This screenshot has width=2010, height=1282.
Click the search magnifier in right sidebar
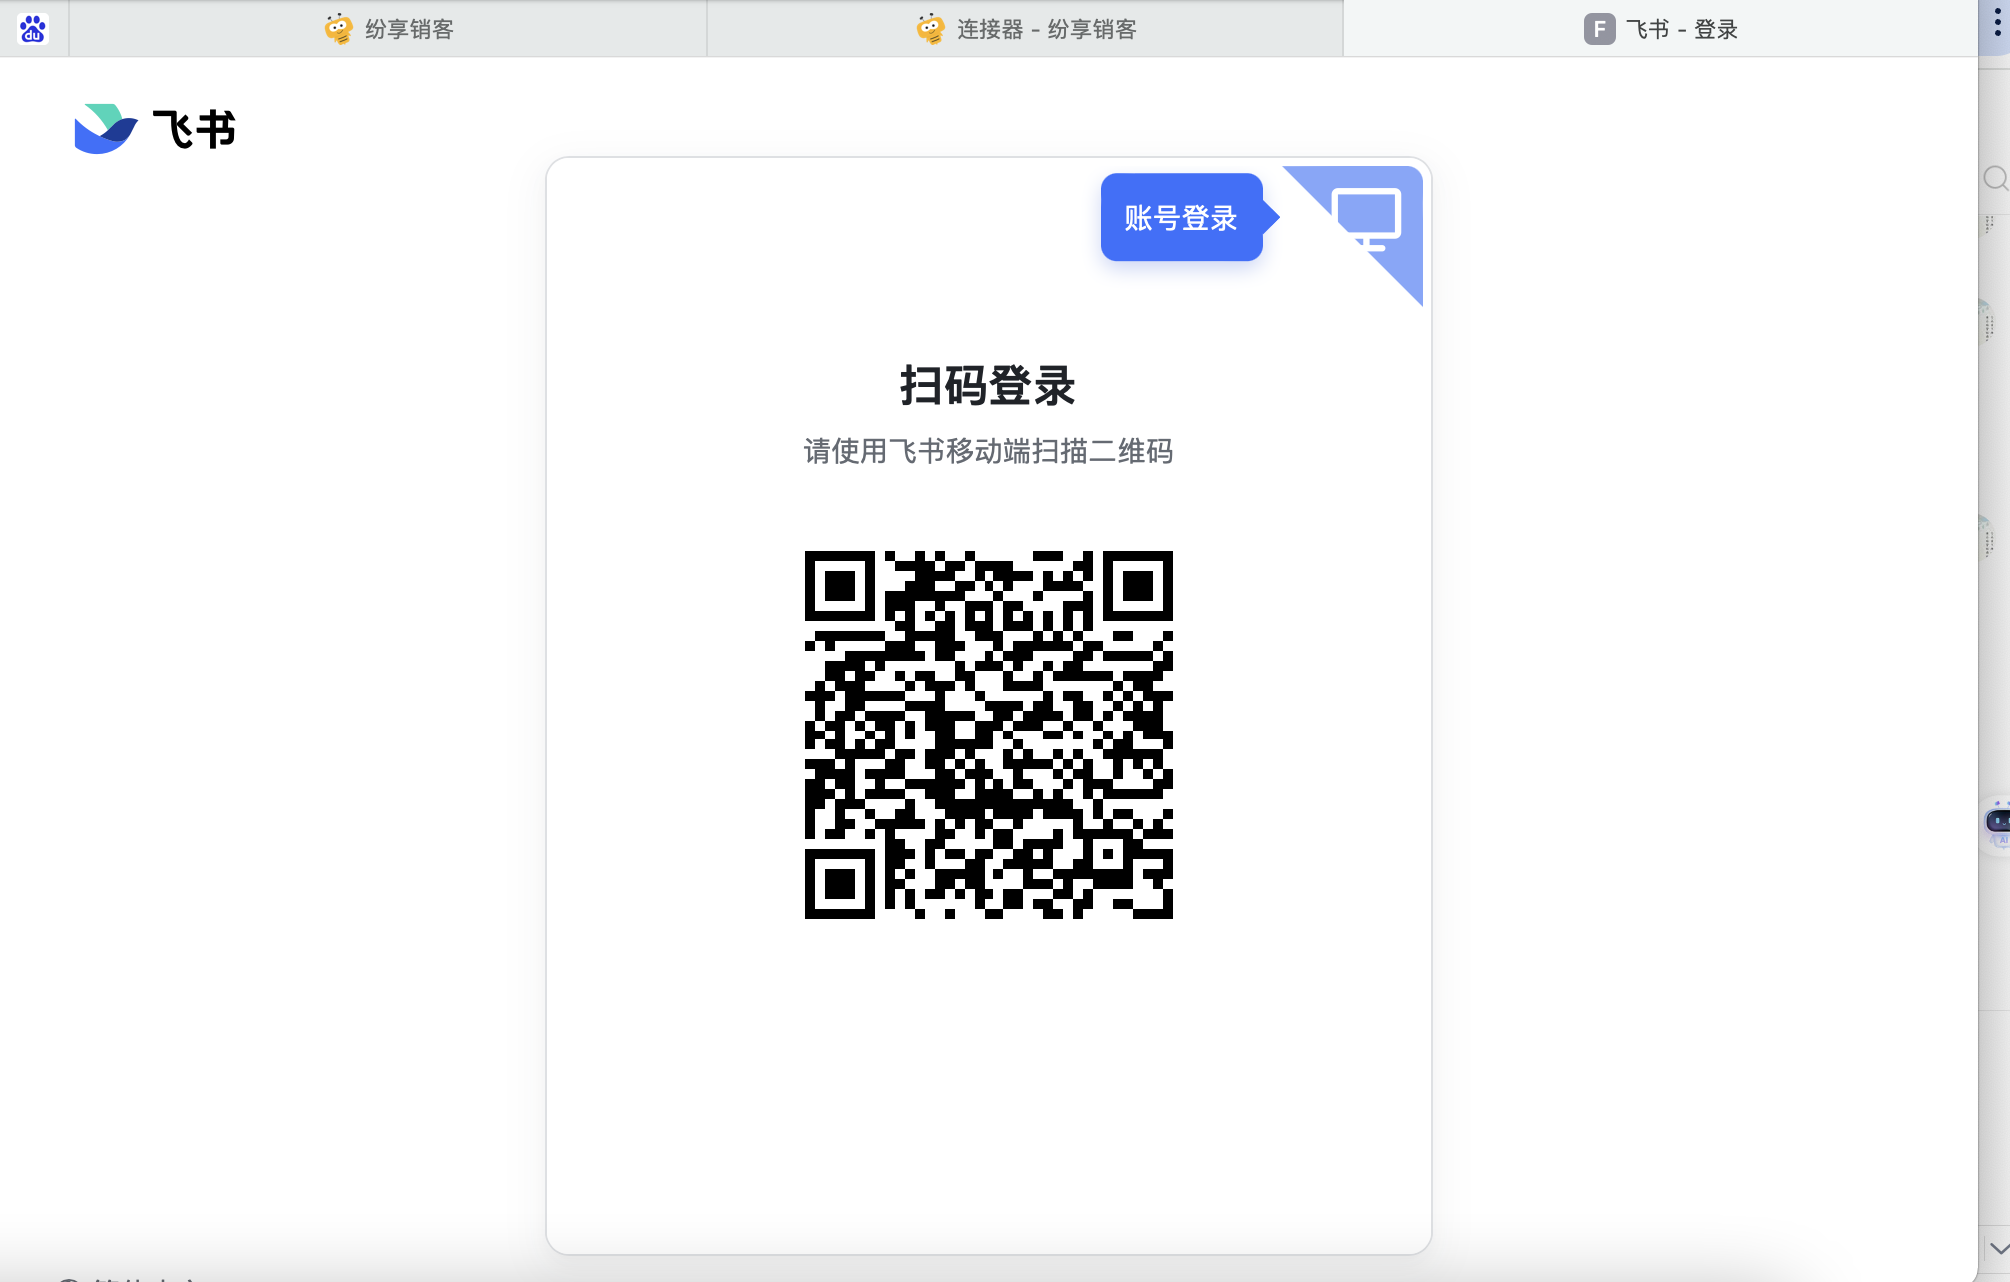coord(1995,179)
